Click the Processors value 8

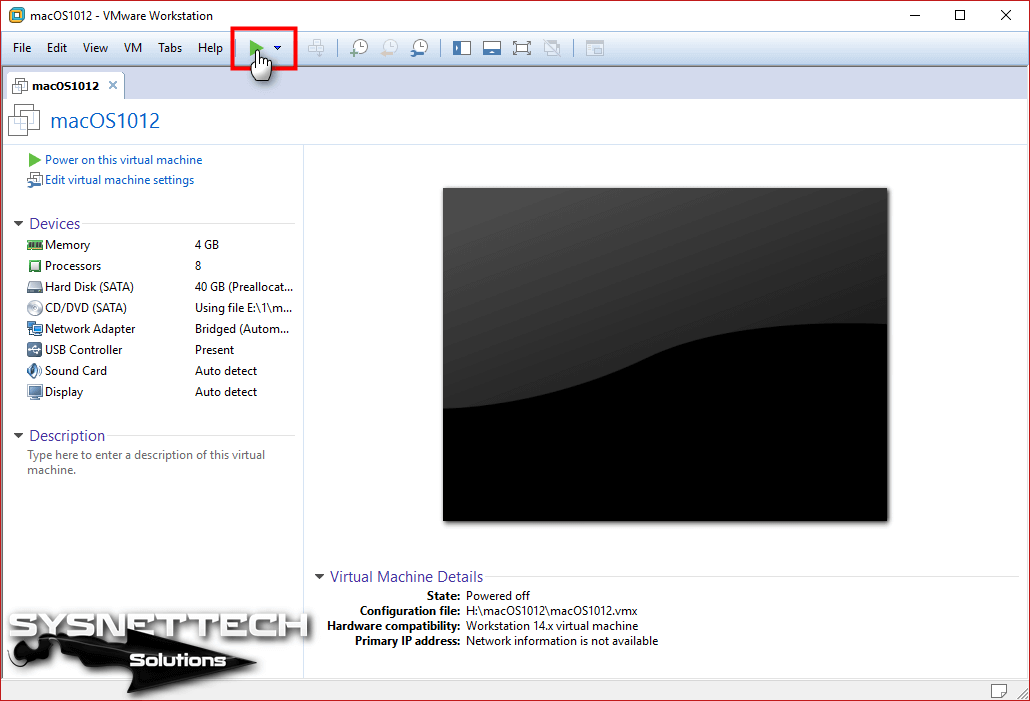tap(198, 266)
